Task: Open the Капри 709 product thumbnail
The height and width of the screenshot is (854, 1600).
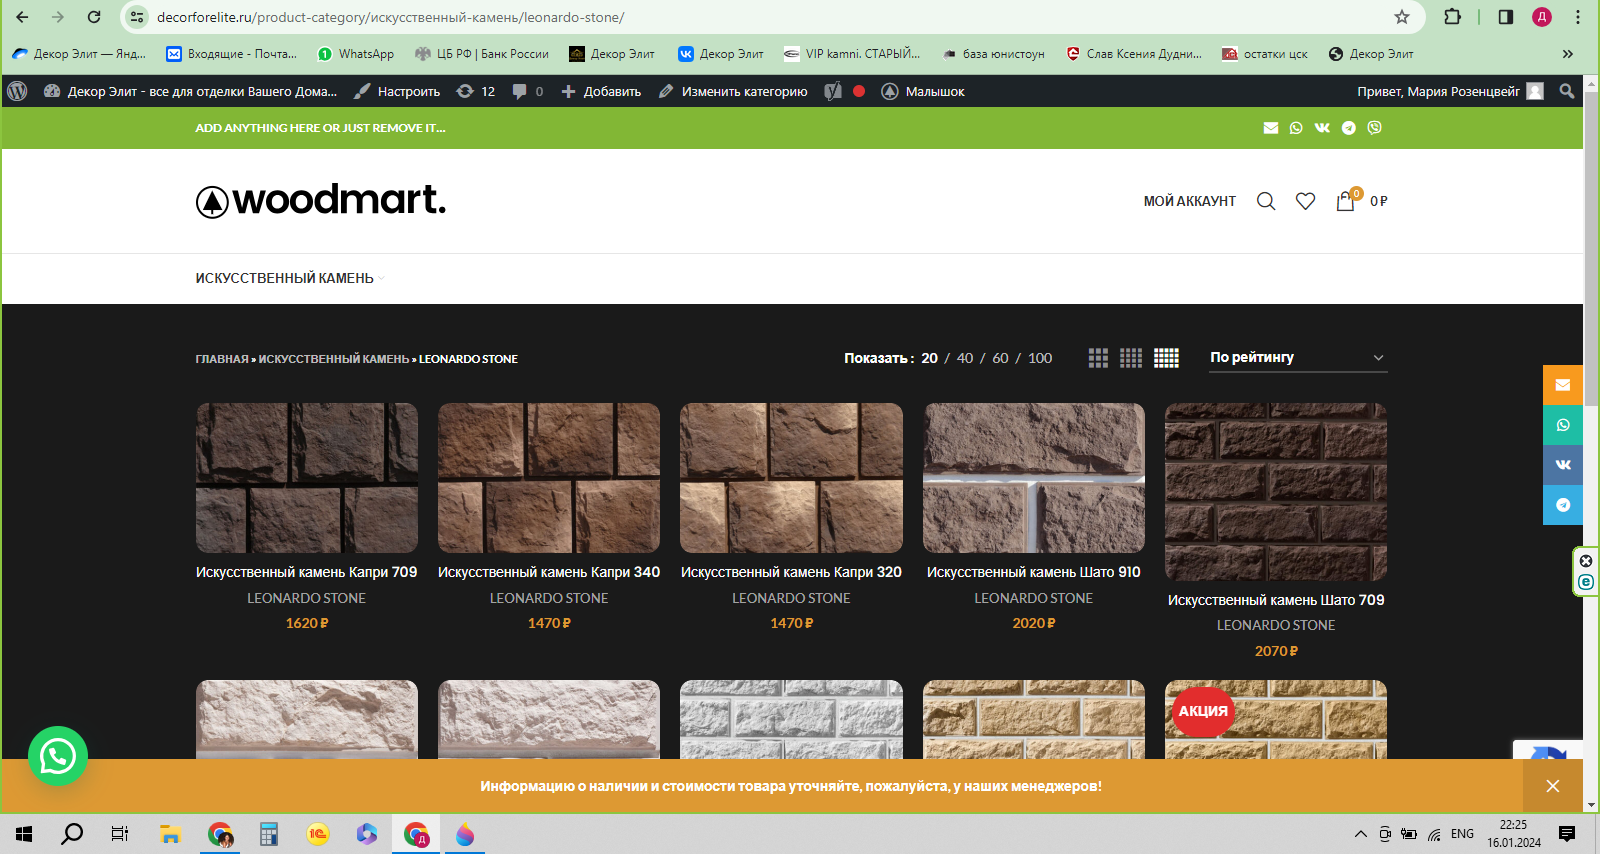Action: click(307, 478)
